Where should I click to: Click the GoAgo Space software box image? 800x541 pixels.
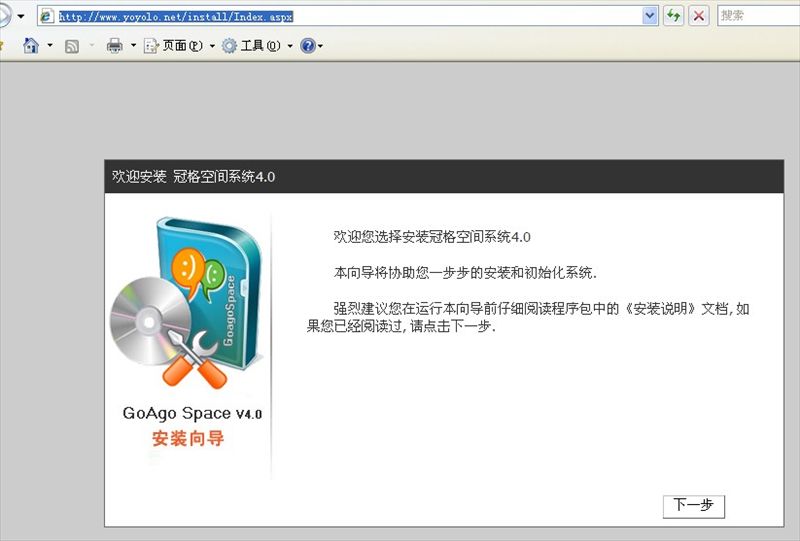[x=188, y=303]
